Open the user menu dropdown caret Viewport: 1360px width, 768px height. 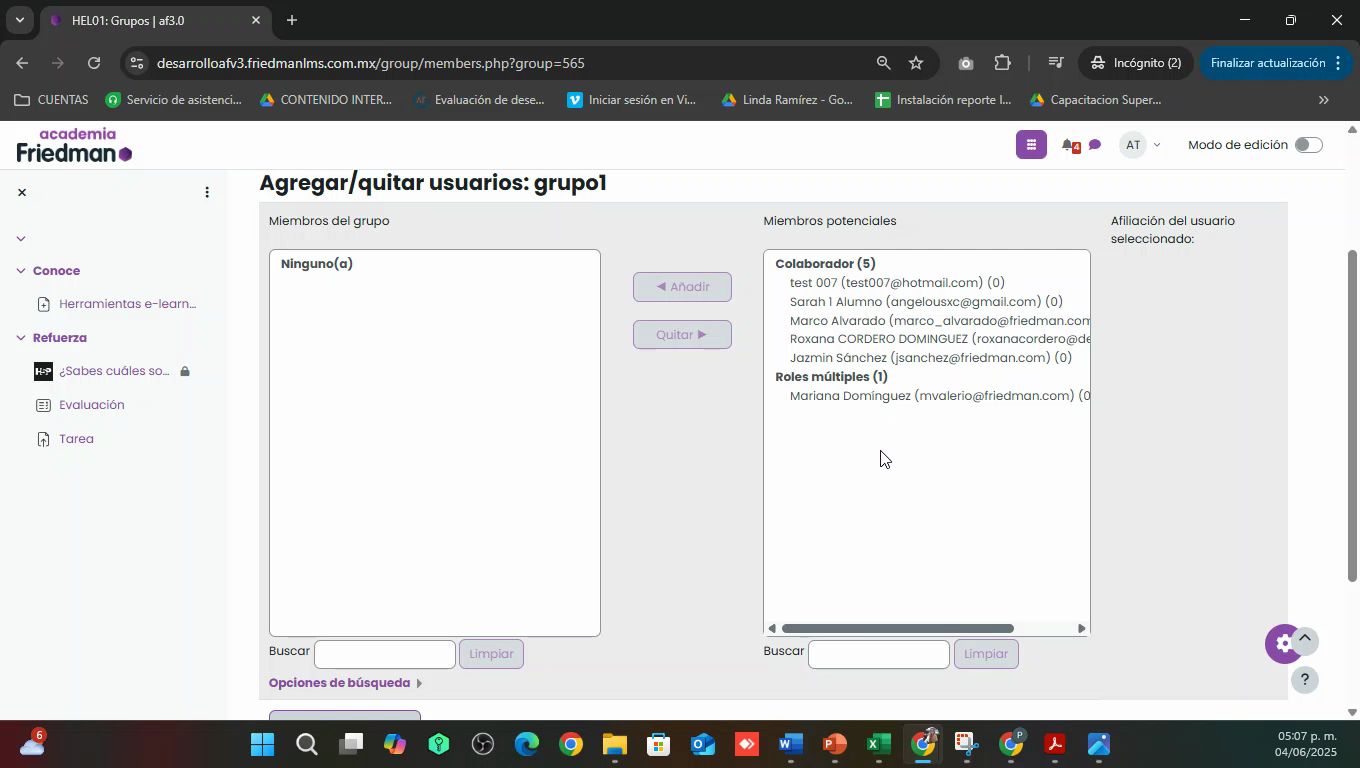tap(1157, 145)
